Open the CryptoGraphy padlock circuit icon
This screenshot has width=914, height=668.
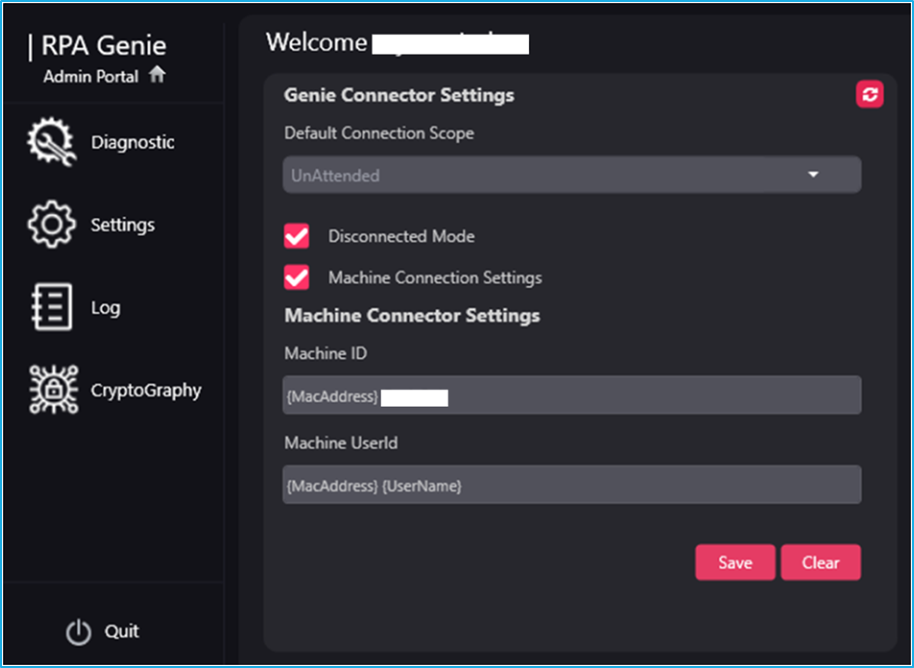50,391
